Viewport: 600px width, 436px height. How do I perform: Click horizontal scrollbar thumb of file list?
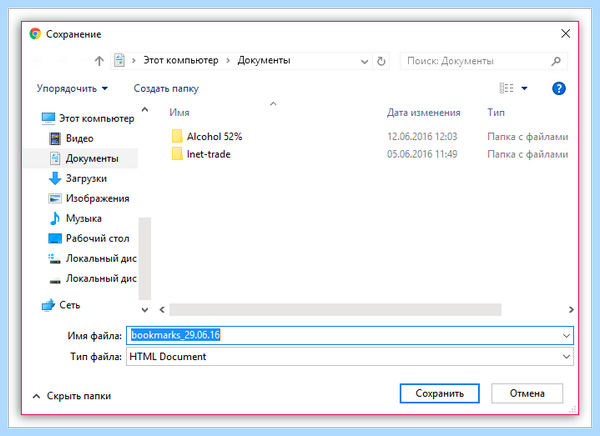[335, 310]
